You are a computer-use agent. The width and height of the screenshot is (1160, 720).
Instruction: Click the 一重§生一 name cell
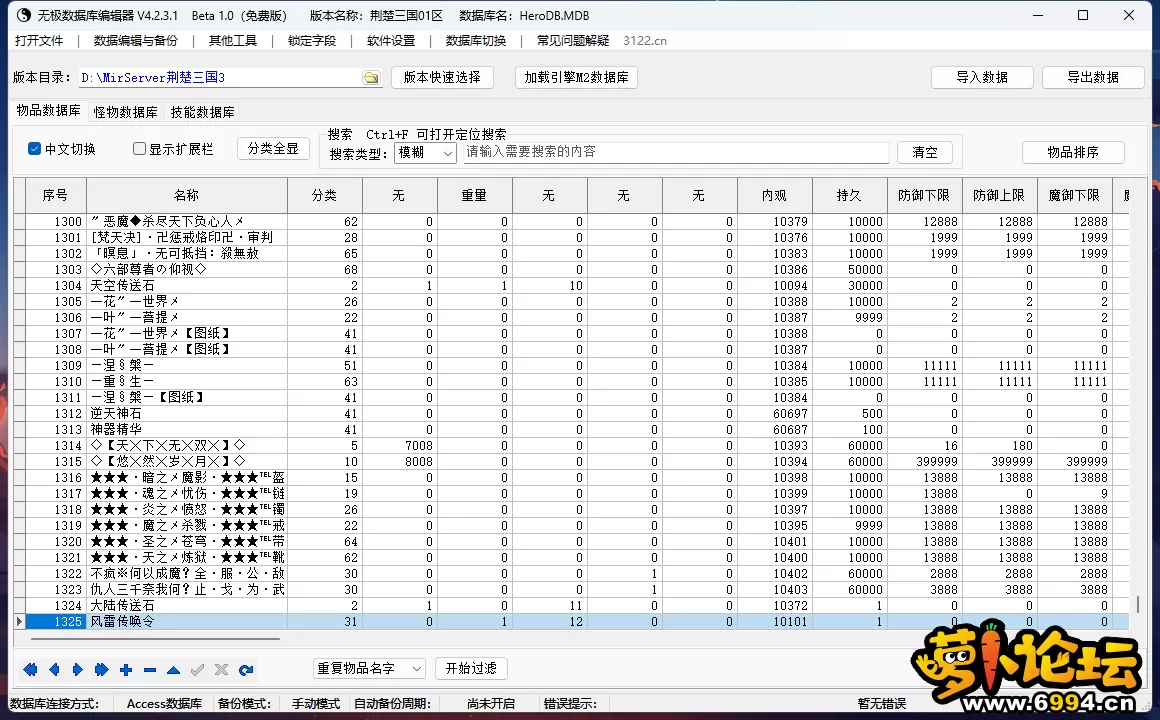pos(186,382)
